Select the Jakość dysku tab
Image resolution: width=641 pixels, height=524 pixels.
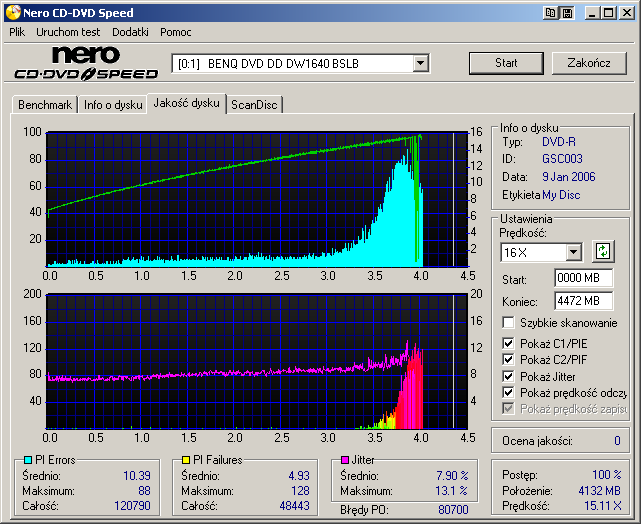click(x=186, y=103)
